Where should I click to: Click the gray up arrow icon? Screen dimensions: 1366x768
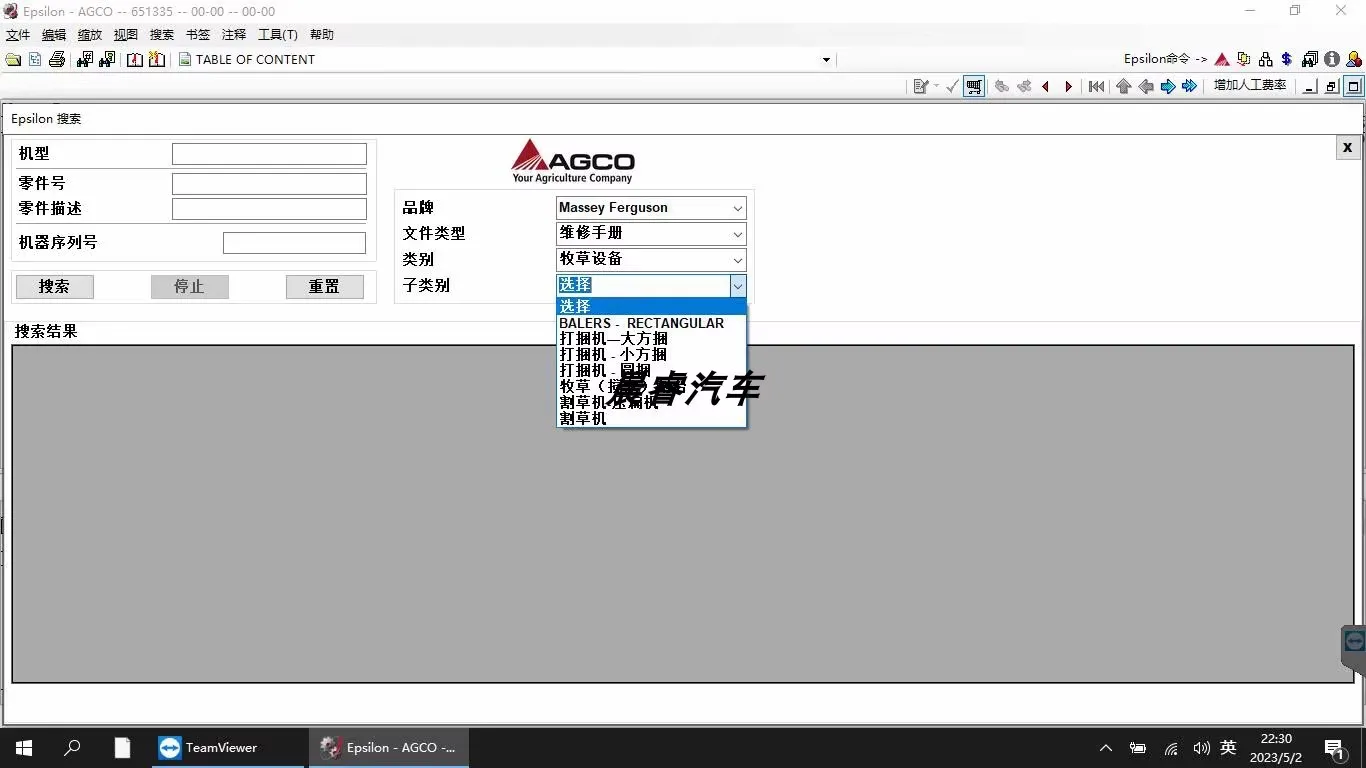(1124, 87)
